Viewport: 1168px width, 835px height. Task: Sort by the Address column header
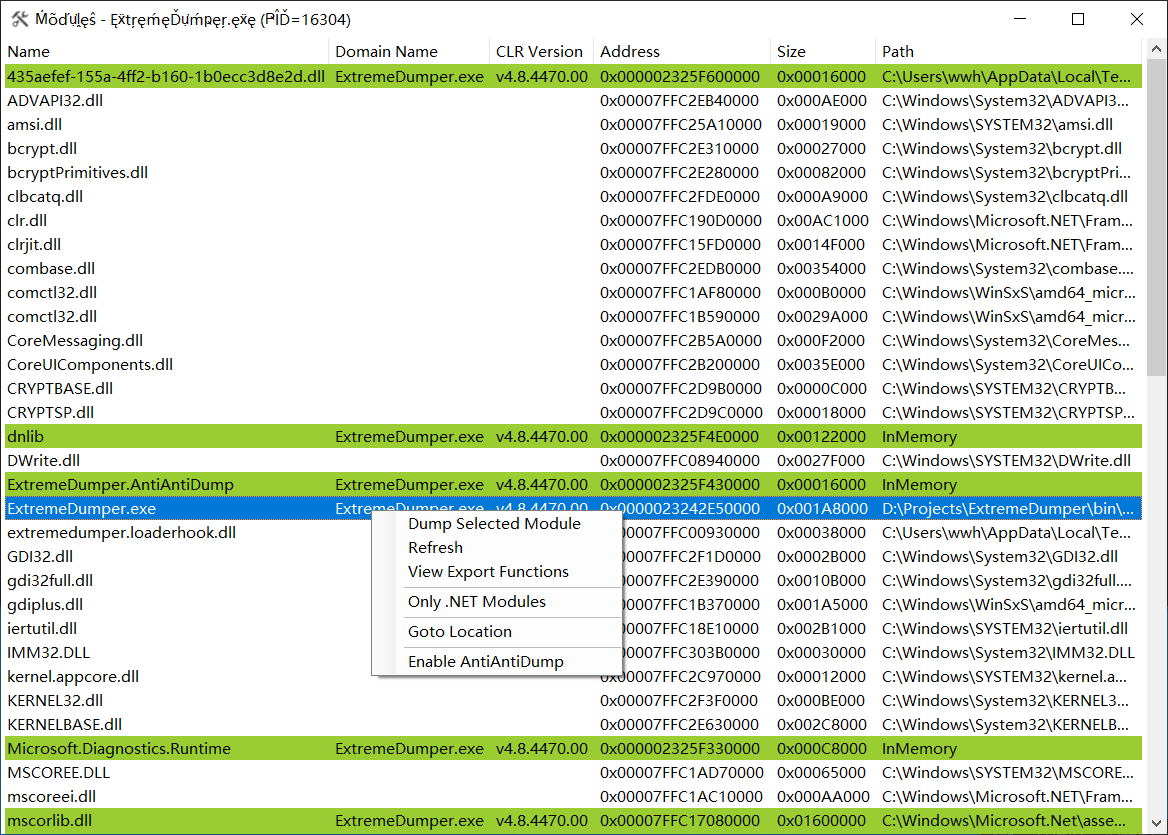coord(682,51)
